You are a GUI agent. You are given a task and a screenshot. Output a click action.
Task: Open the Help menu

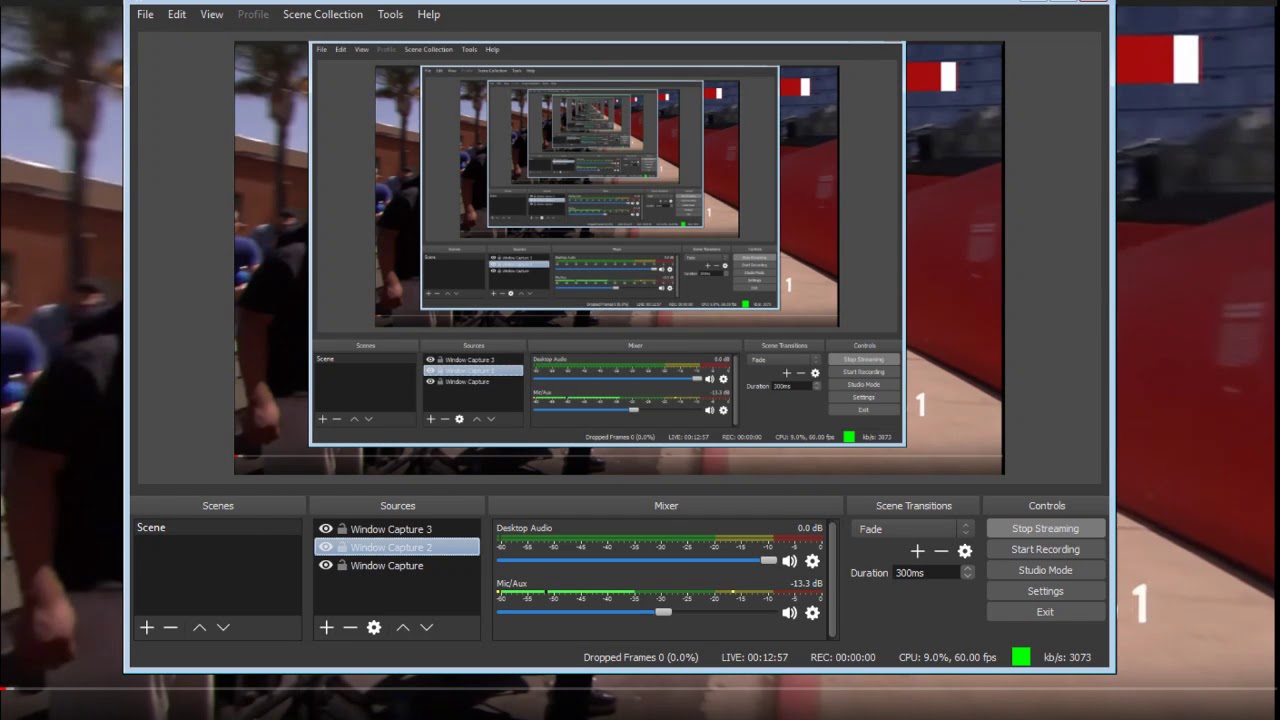(428, 14)
